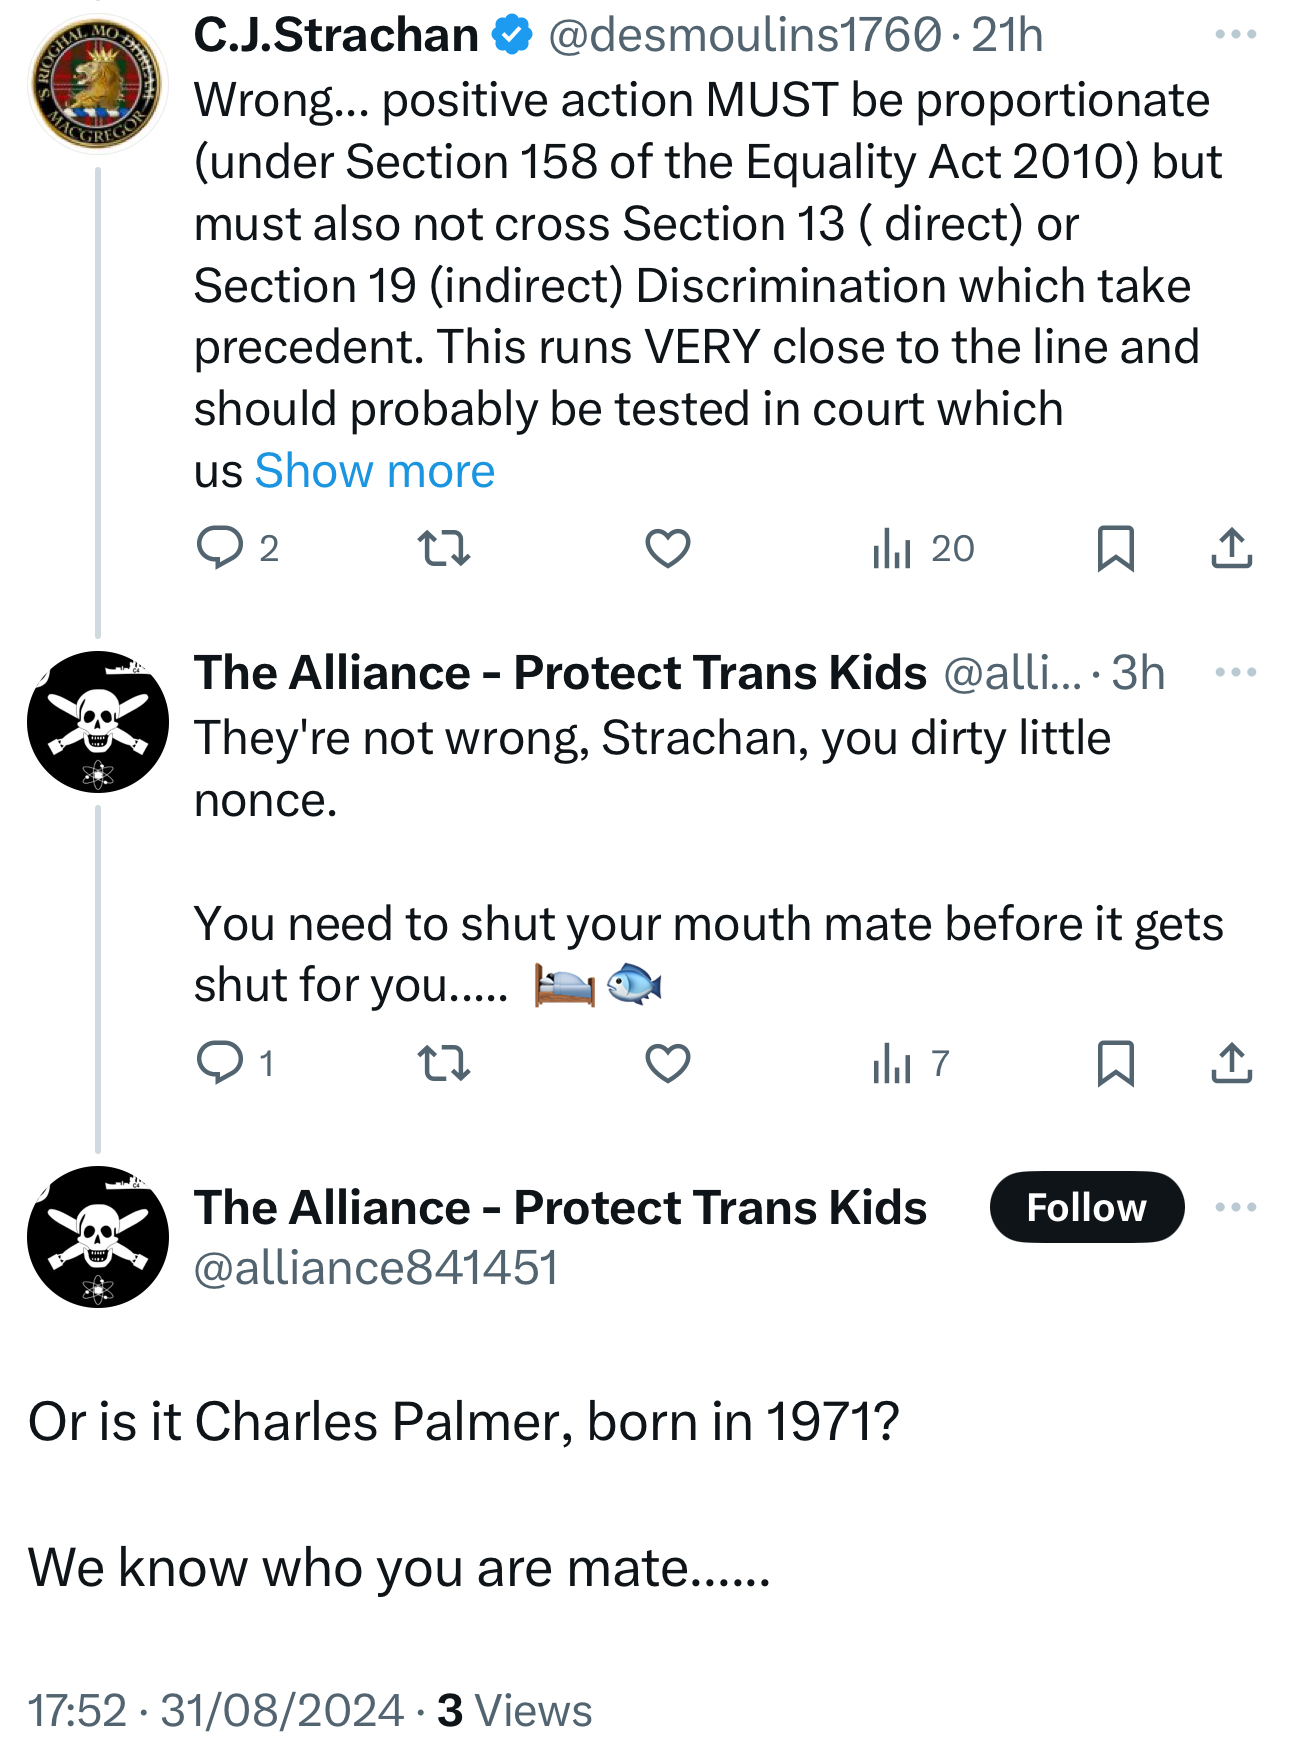Bookmark C.J.Strachan's tweet
This screenshot has height=1760, width=1290.
[1115, 548]
